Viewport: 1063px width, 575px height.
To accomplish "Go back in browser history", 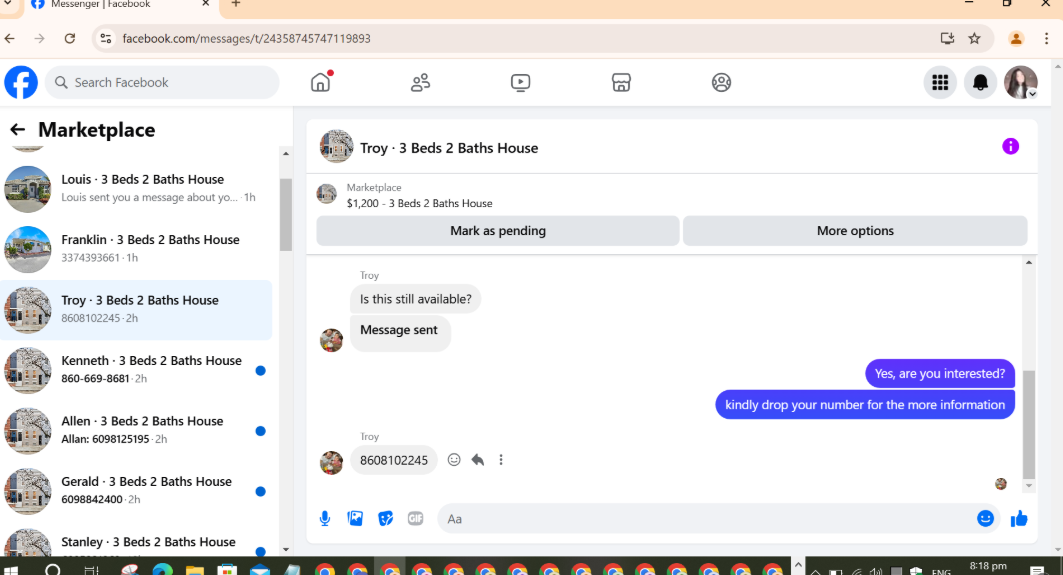I will click(x=9, y=39).
